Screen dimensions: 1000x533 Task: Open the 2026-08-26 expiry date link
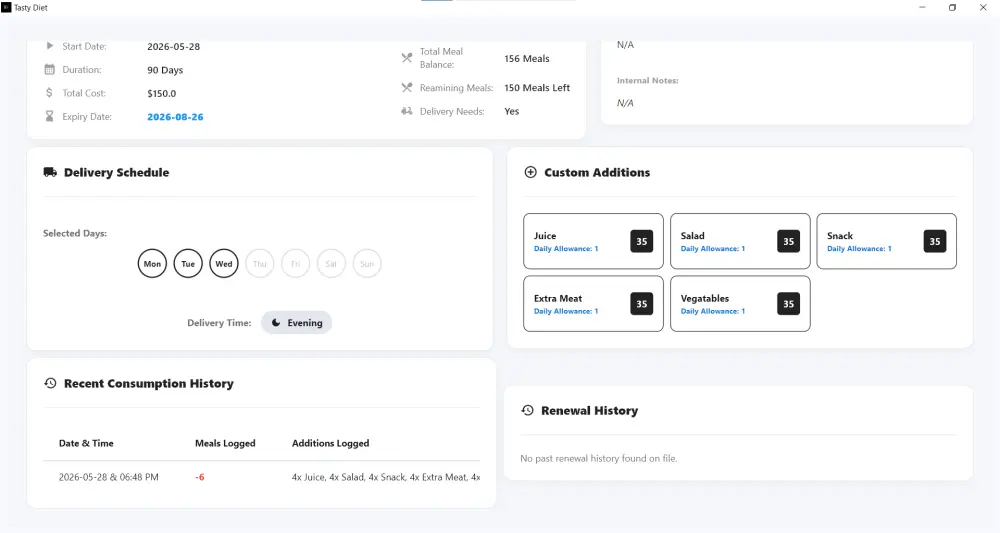pyautogui.click(x=175, y=117)
